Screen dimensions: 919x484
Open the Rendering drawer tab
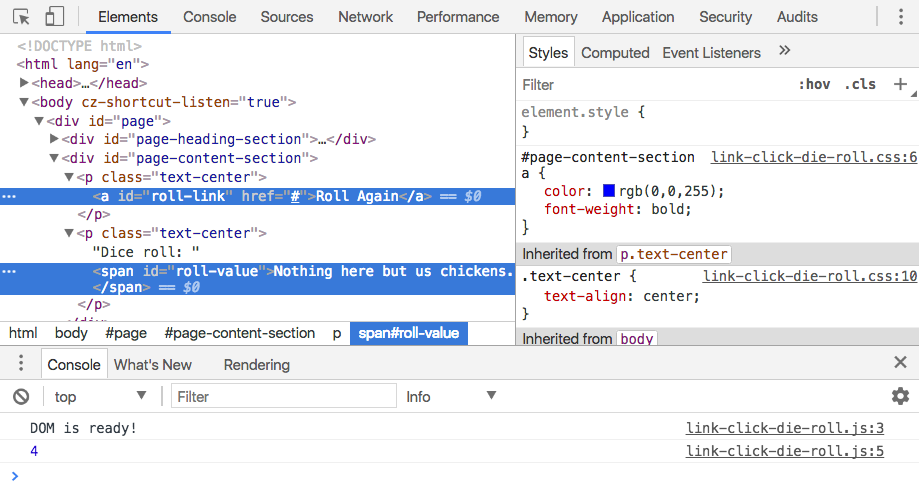click(x=257, y=364)
